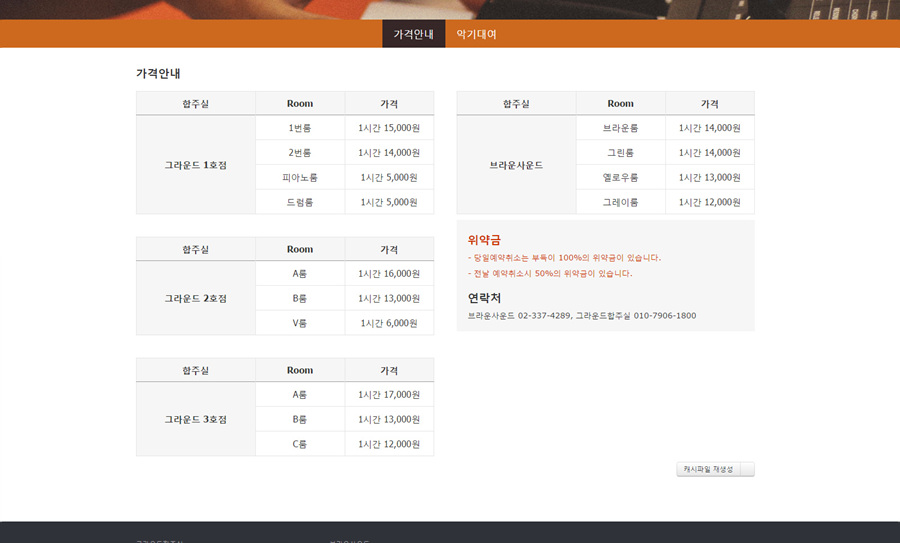The height and width of the screenshot is (543, 900).
Task: Select the 옐로우룸 room cell
Action: [620, 177]
